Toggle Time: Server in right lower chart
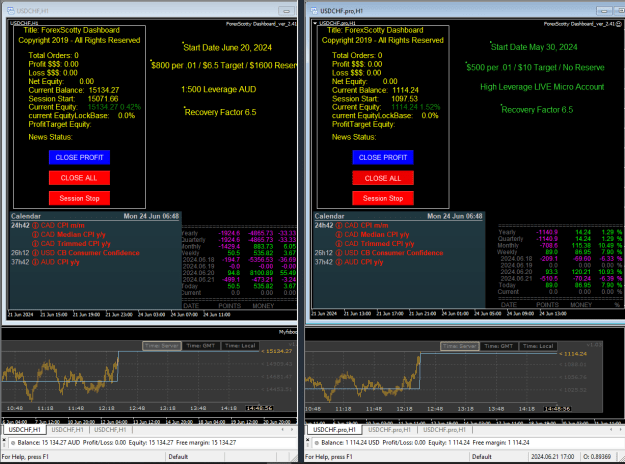 tap(460, 346)
